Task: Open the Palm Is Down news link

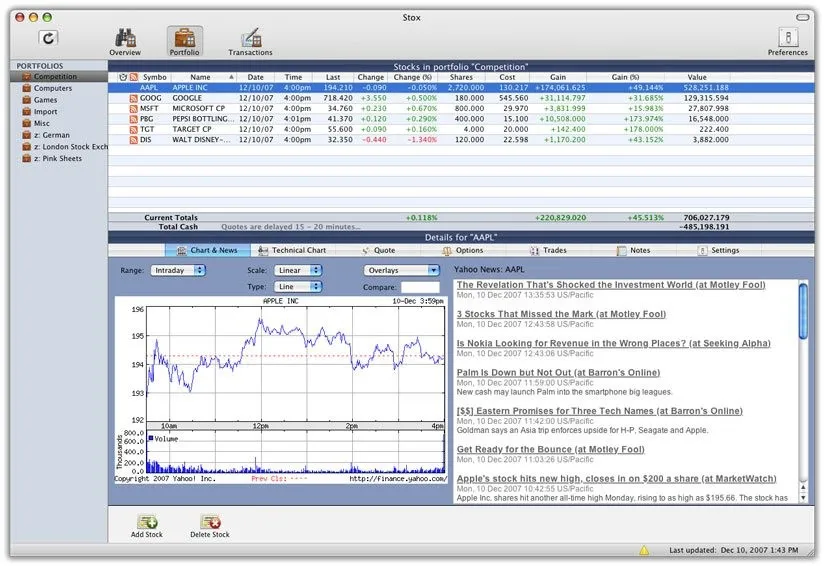Action: [x=543, y=372]
